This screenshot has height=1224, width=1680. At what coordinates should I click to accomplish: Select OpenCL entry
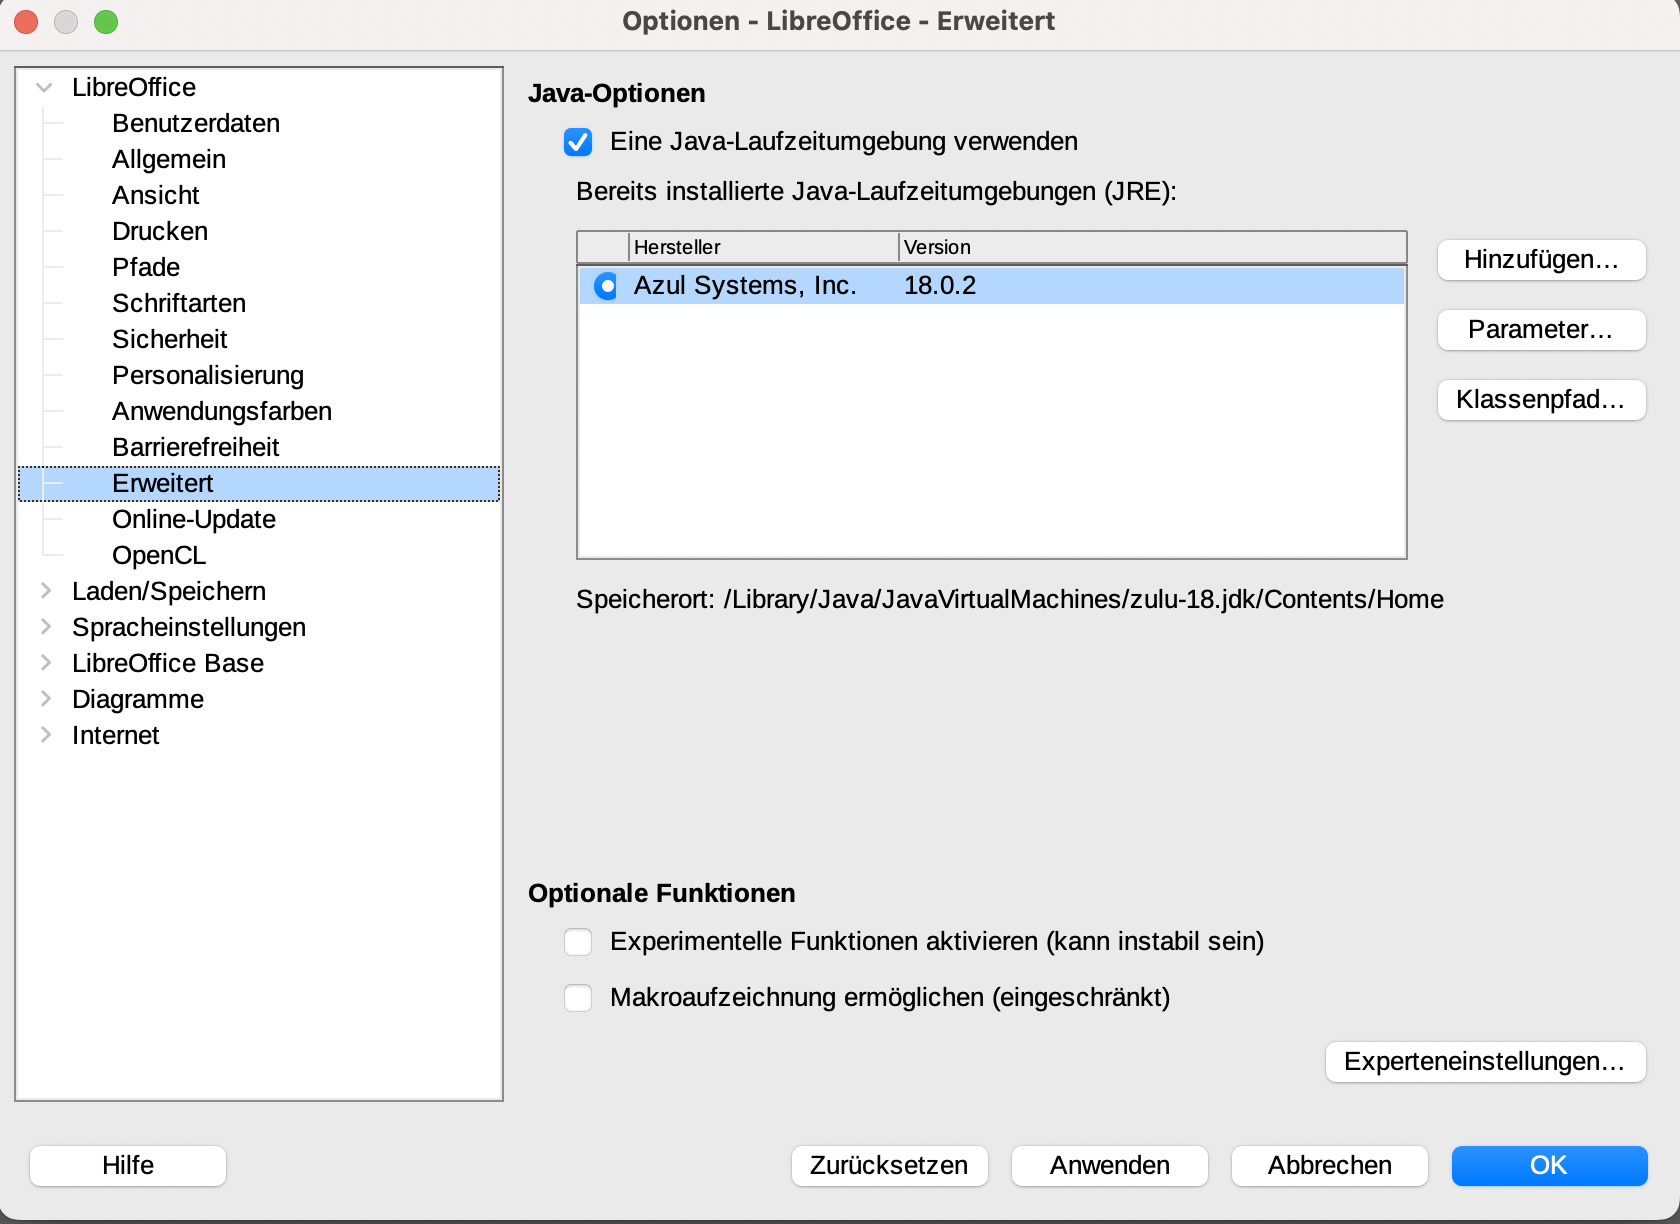click(x=159, y=555)
